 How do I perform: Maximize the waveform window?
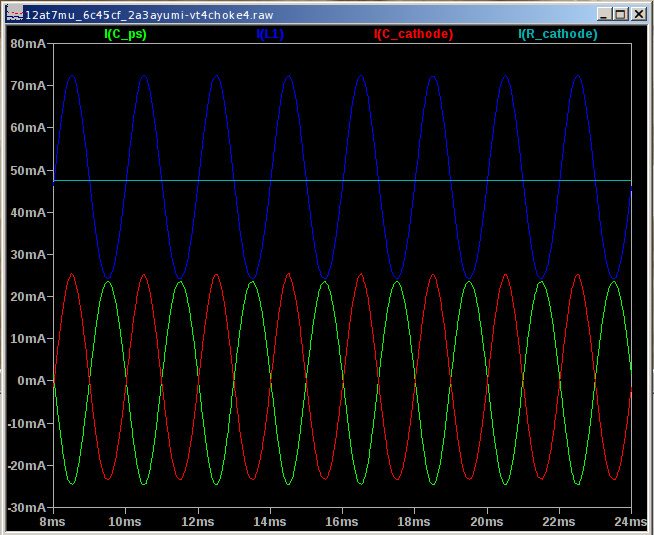coord(621,14)
